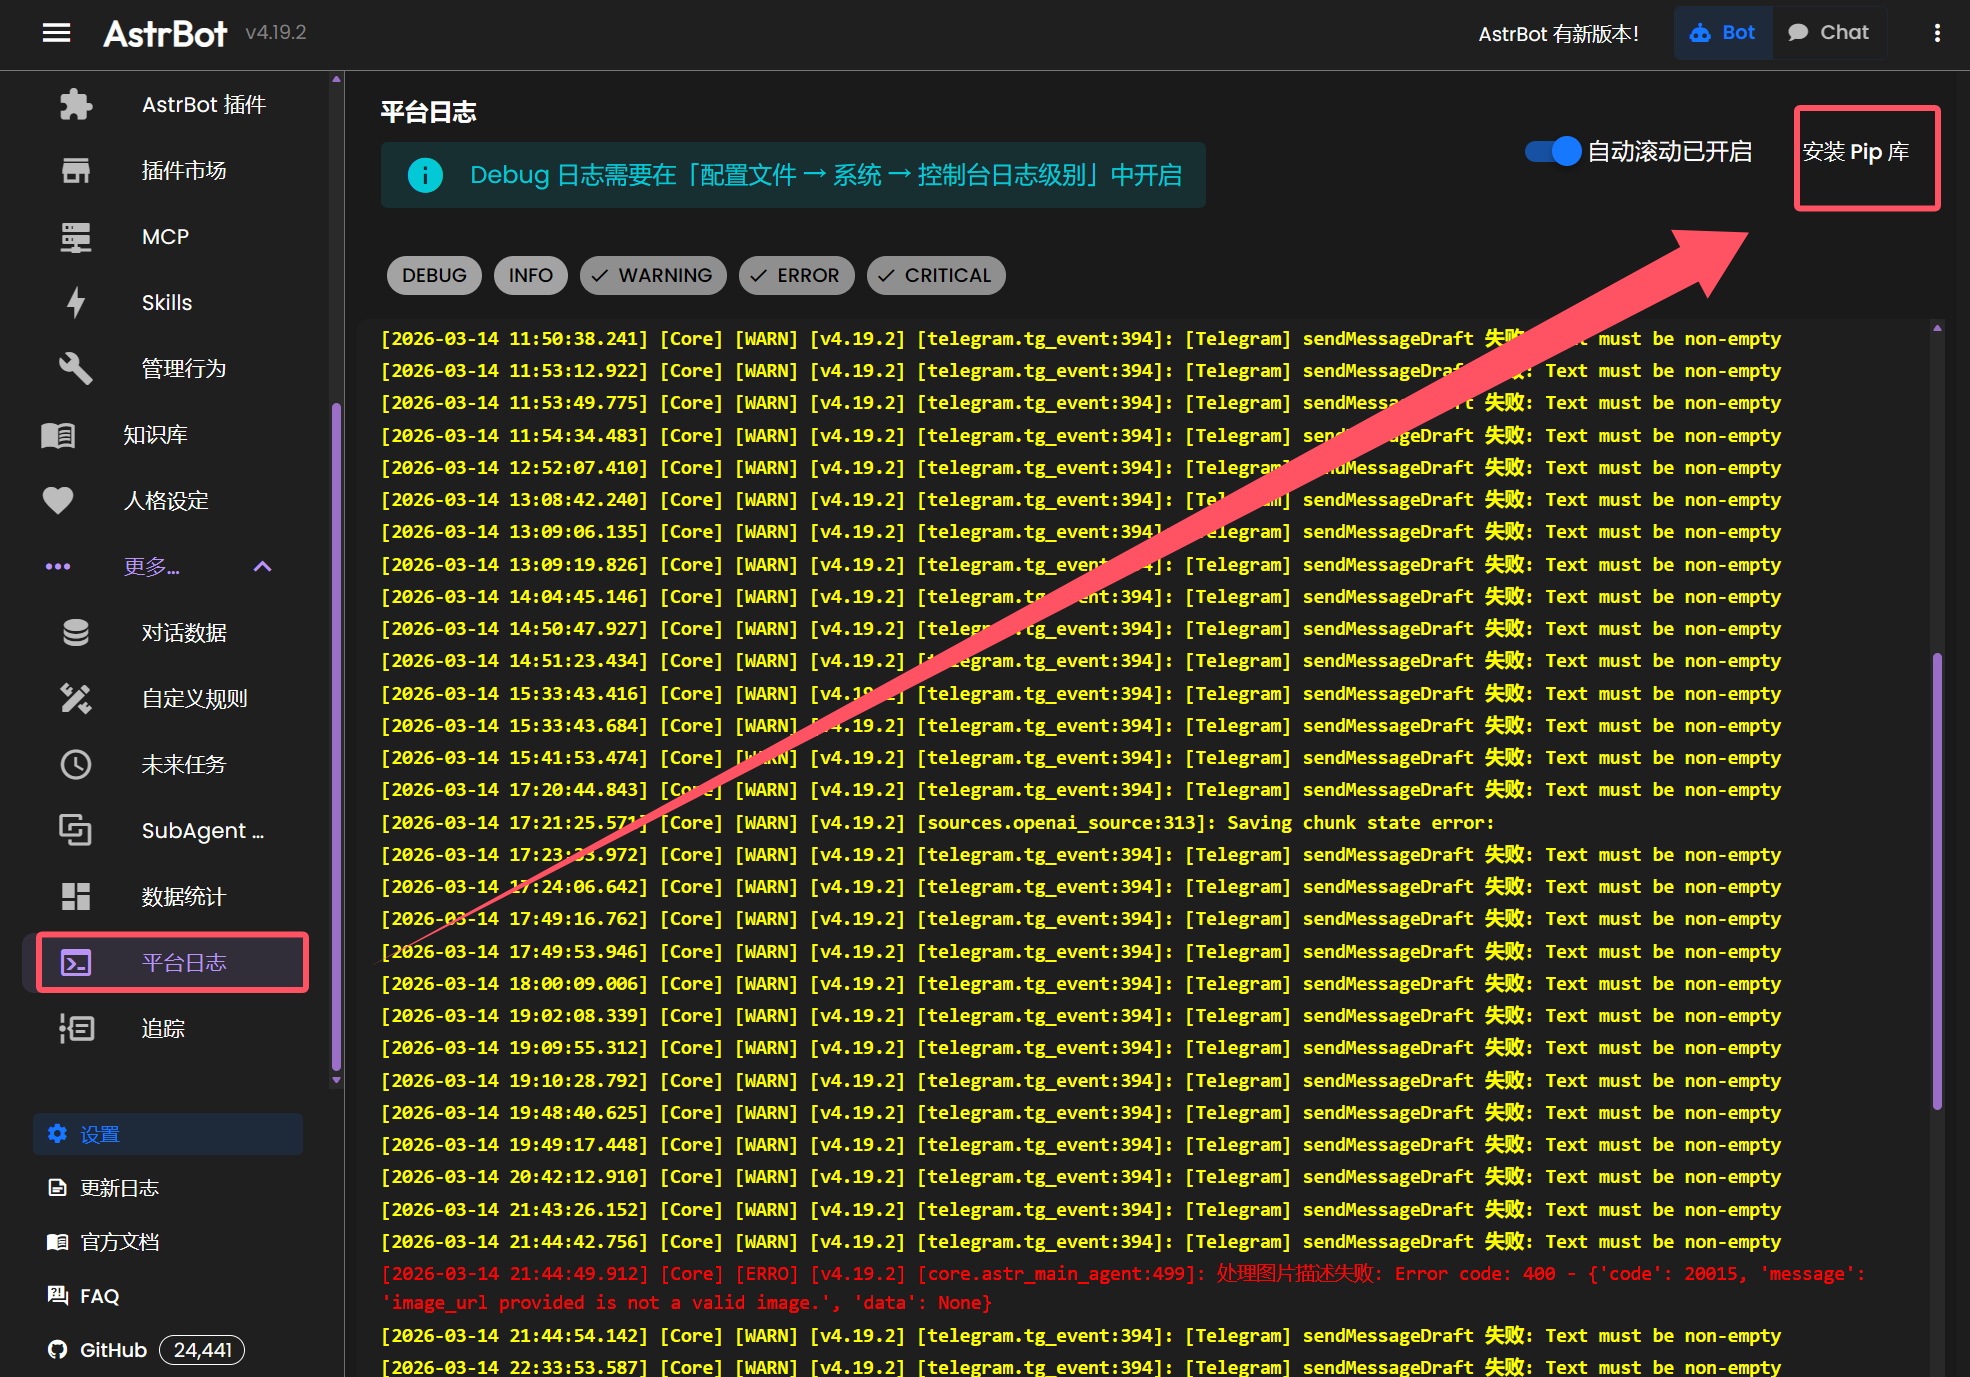Image resolution: width=1970 pixels, height=1377 pixels.
Task: Toggle the INFO log level chip
Action: pos(530,275)
